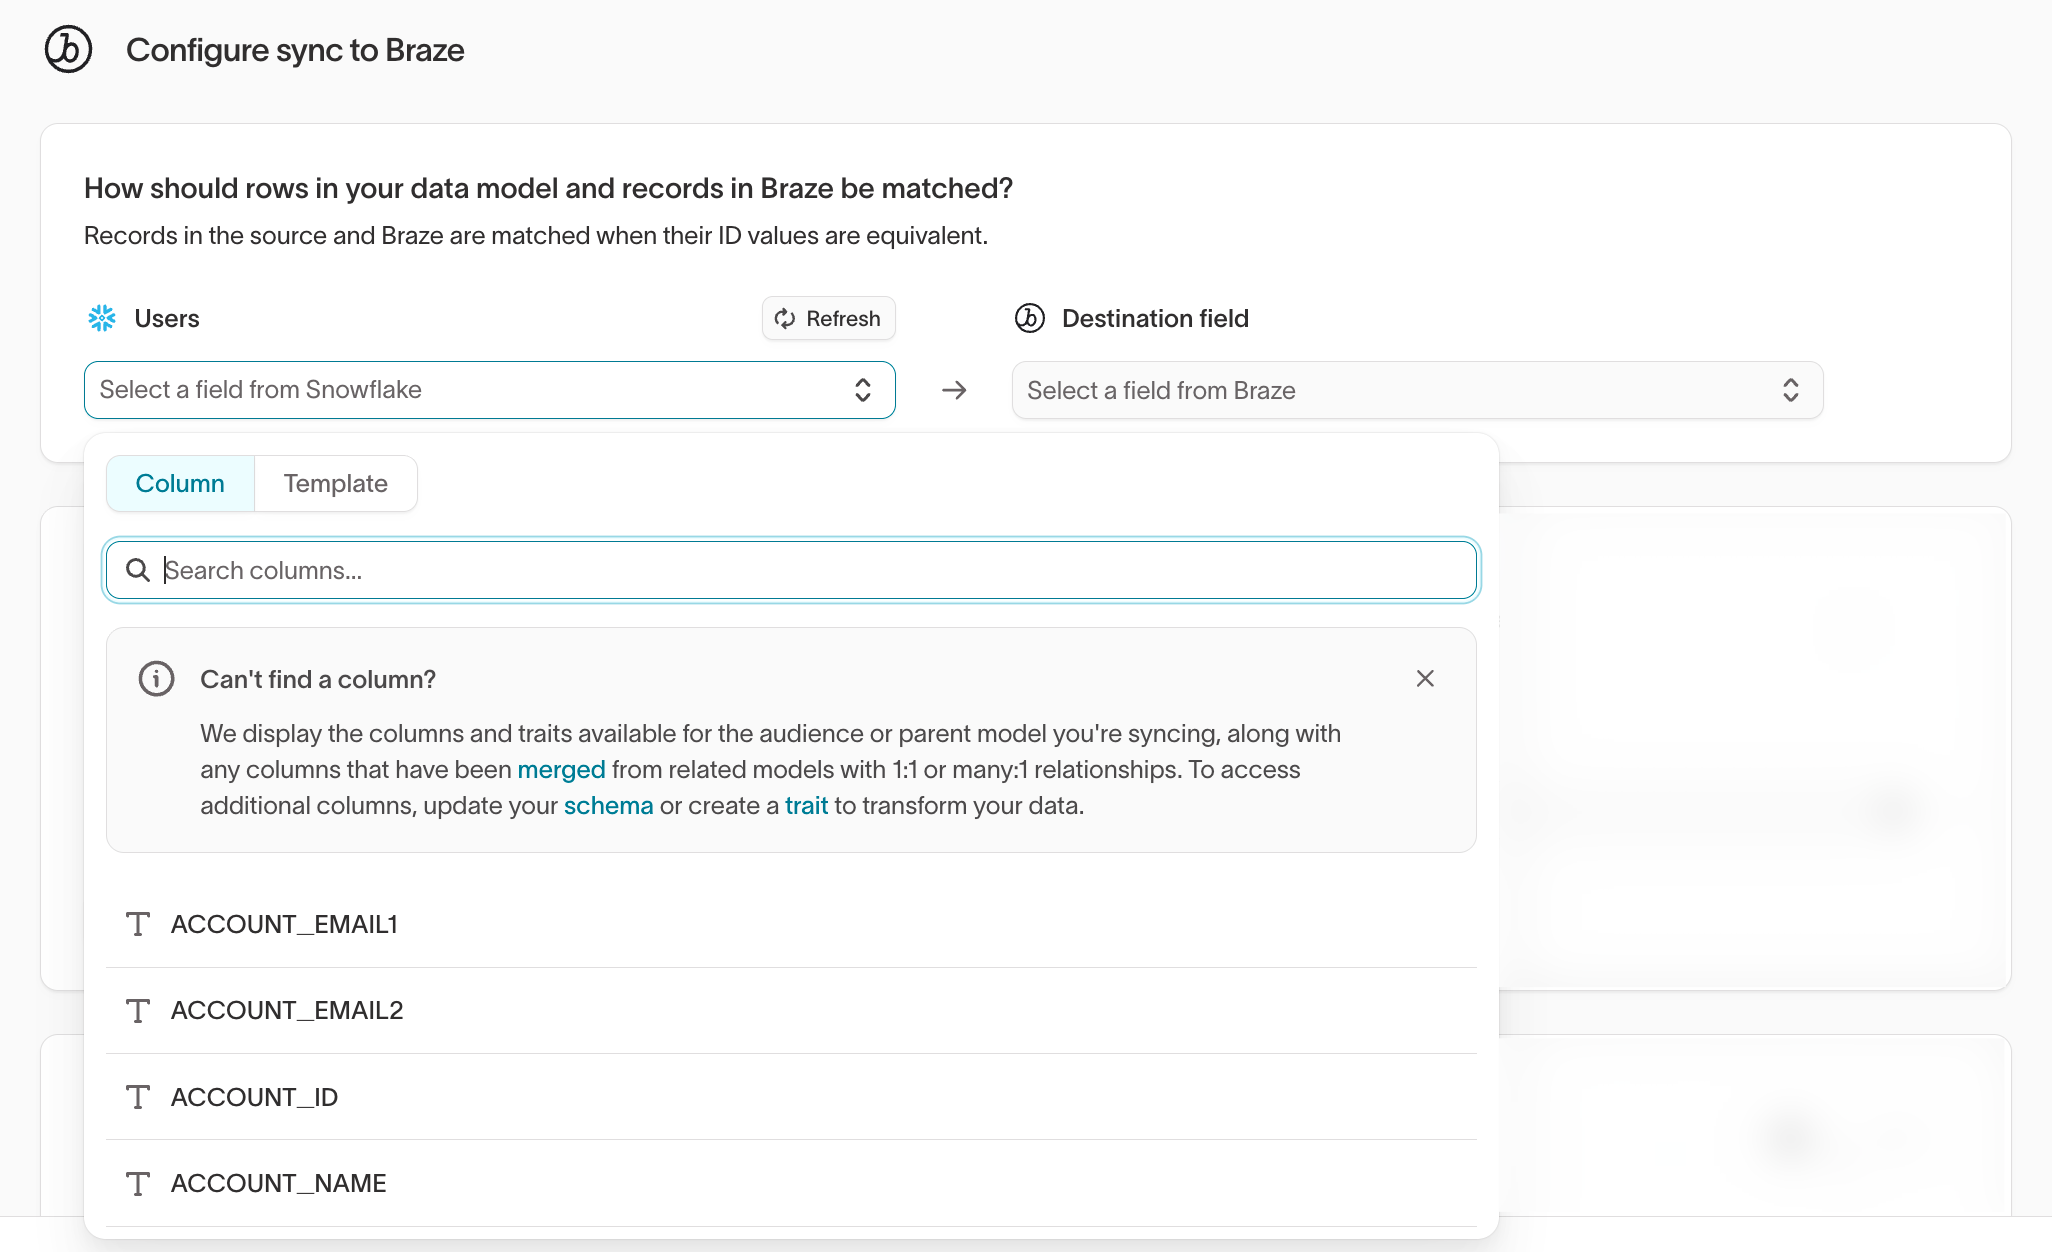Refresh the Users model columns
Image resolution: width=2052 pixels, height=1252 pixels.
(x=828, y=318)
